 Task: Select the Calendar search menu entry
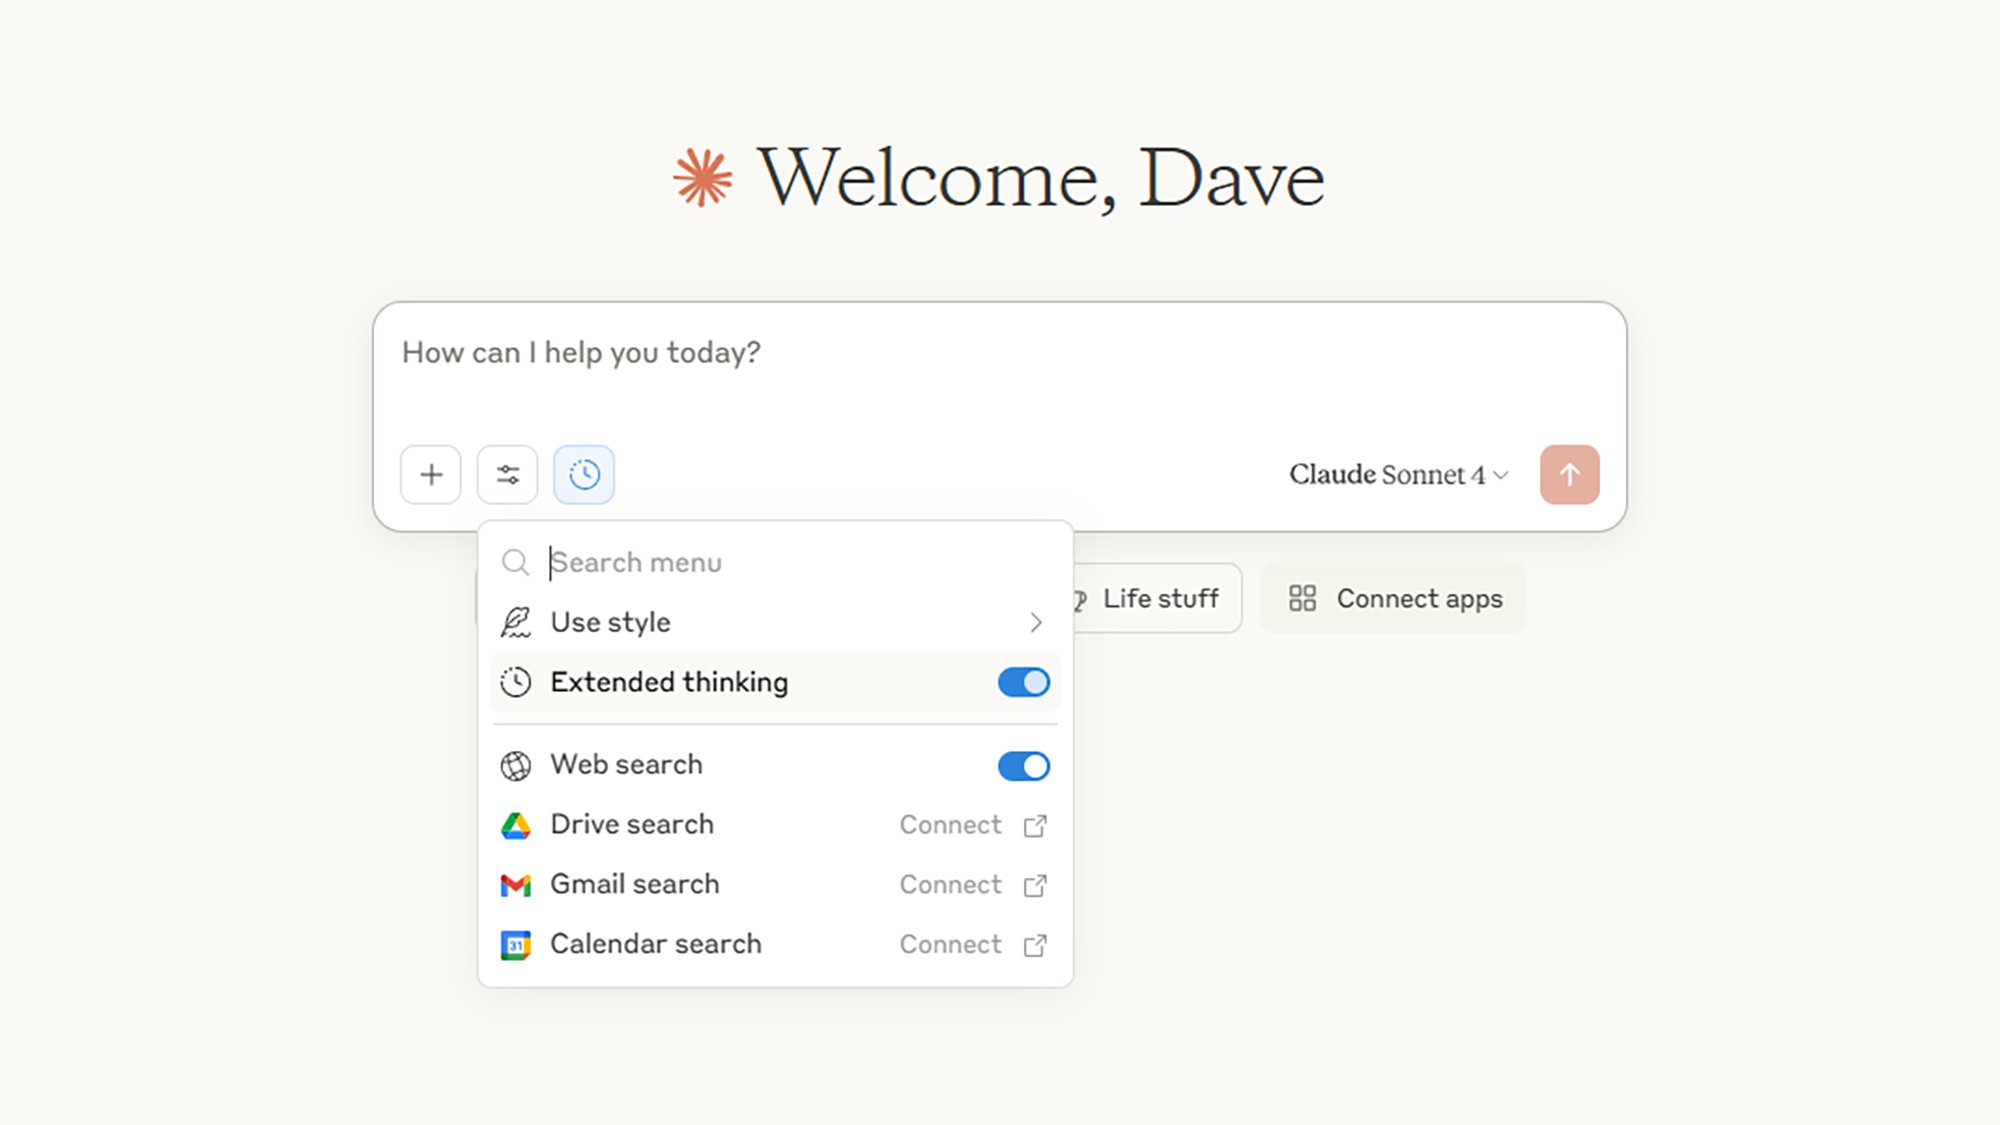pyautogui.click(x=775, y=945)
